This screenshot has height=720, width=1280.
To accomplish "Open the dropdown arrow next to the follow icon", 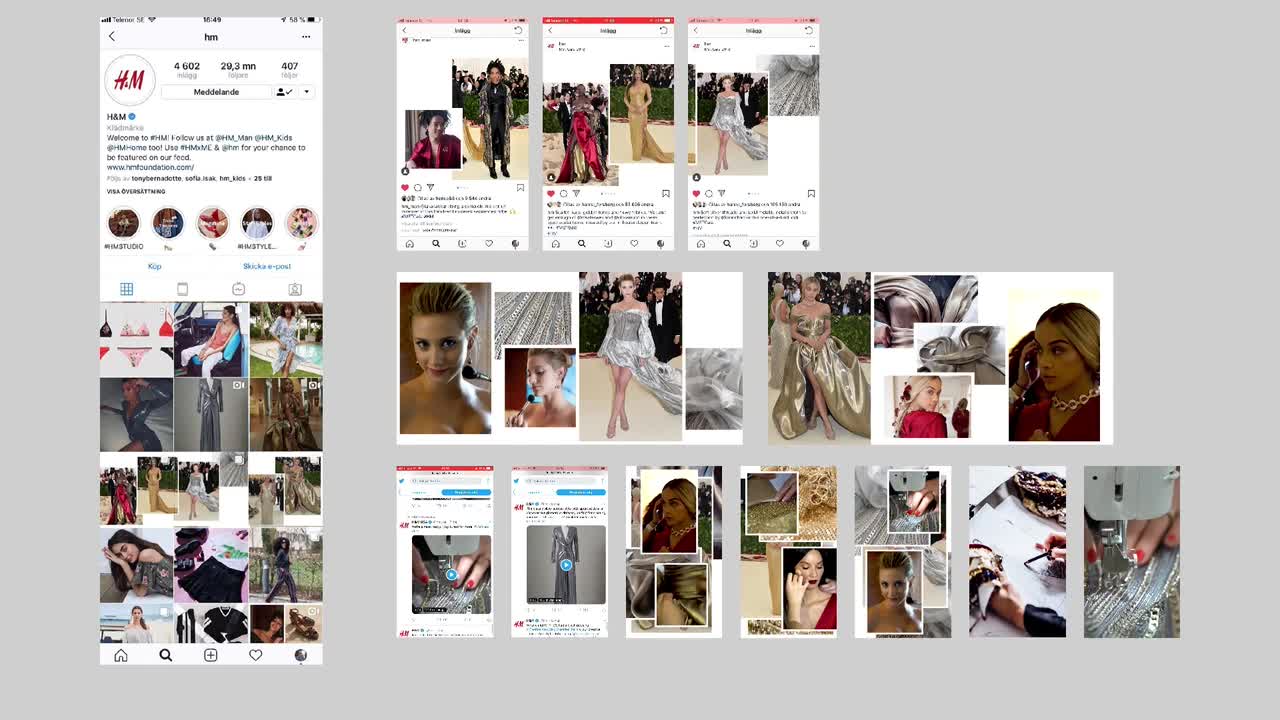I will pyautogui.click(x=307, y=91).
